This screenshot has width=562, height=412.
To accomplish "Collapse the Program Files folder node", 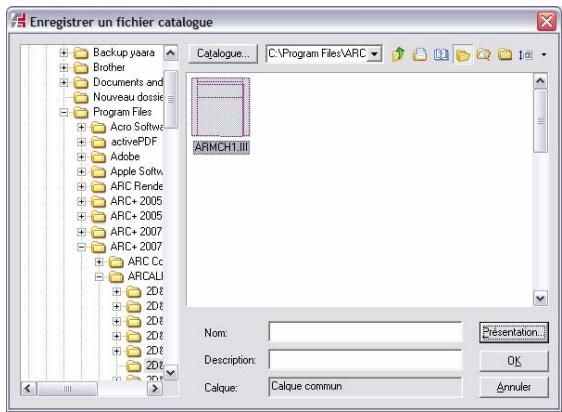I will pyautogui.click(x=64, y=112).
